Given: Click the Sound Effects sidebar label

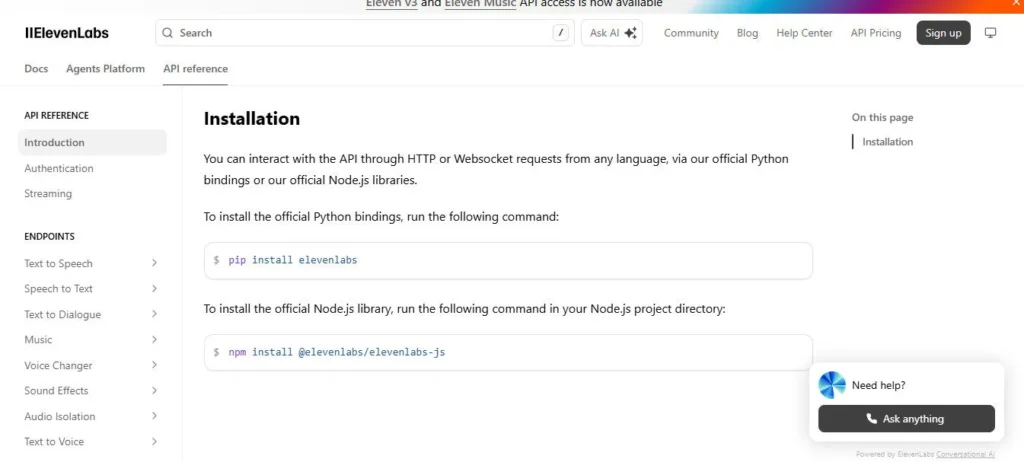Looking at the screenshot, I should 56,391.
